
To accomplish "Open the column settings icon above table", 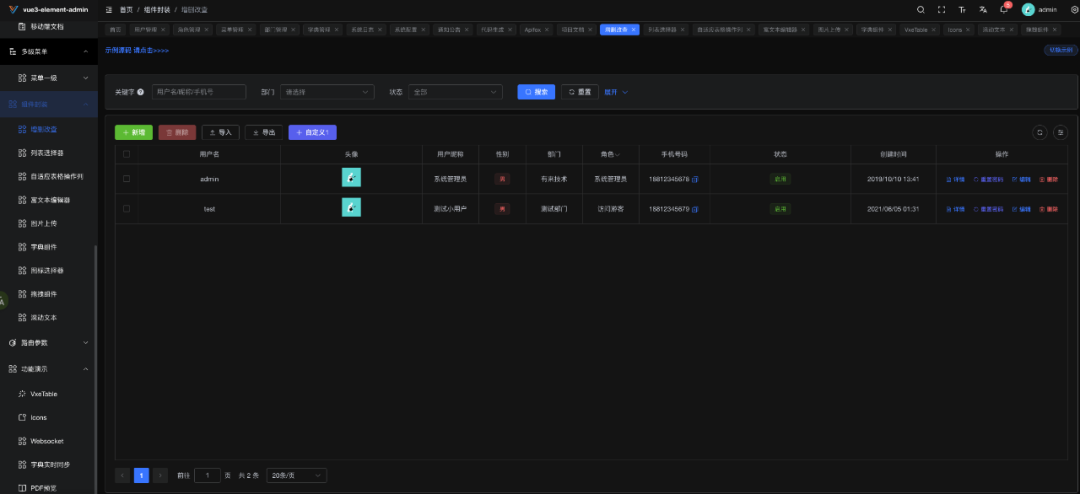I will click(x=1061, y=132).
